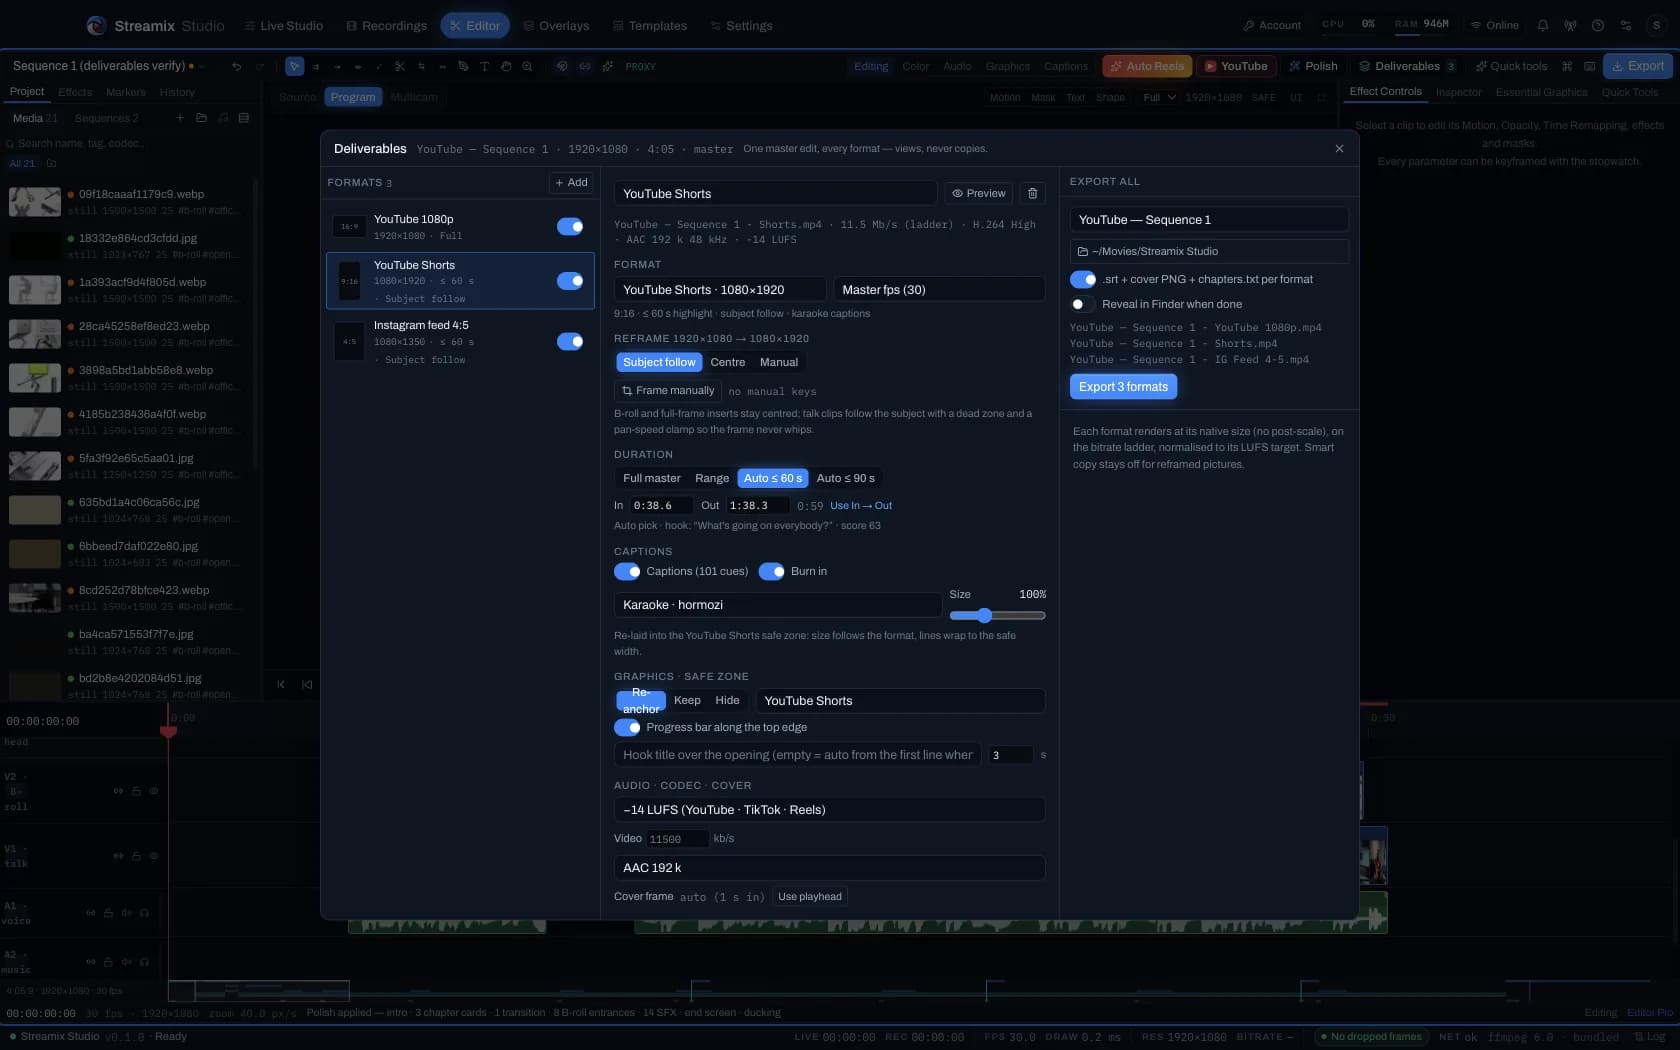The height and width of the screenshot is (1050, 1680).
Task: Toggle progress bar along the top edge
Action: coord(627,727)
